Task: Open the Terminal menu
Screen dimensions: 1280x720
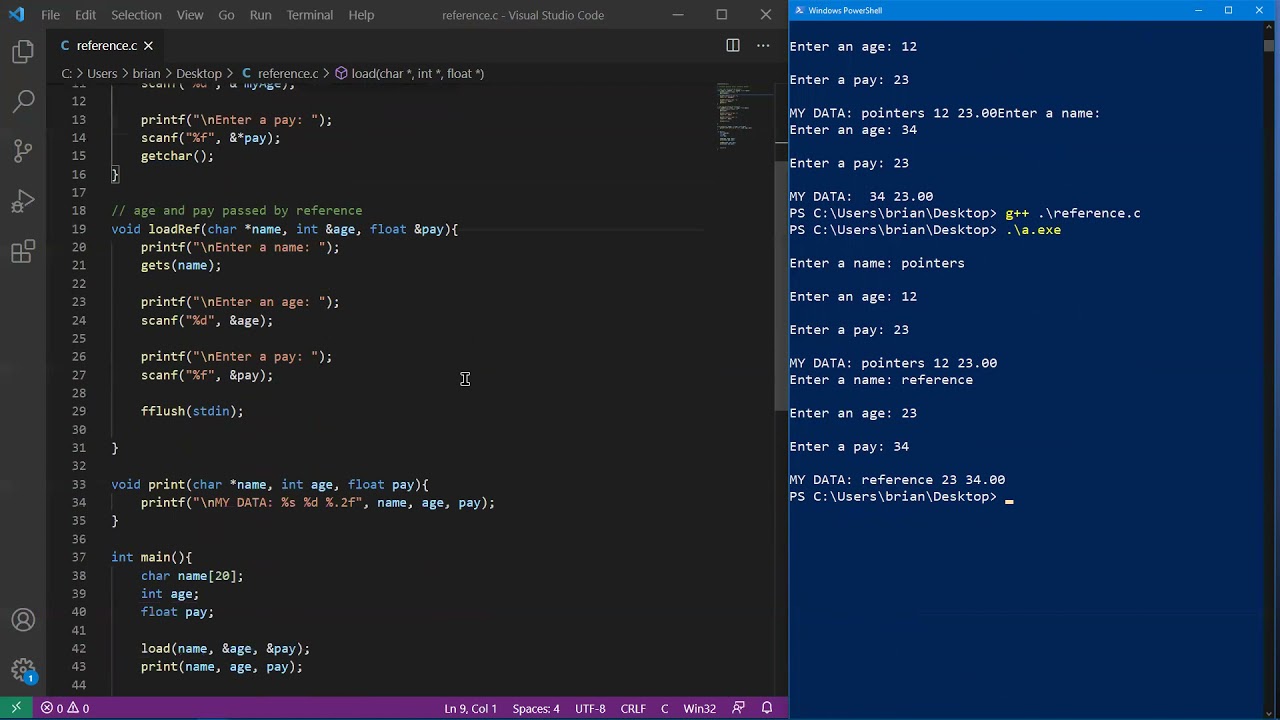Action: click(309, 15)
